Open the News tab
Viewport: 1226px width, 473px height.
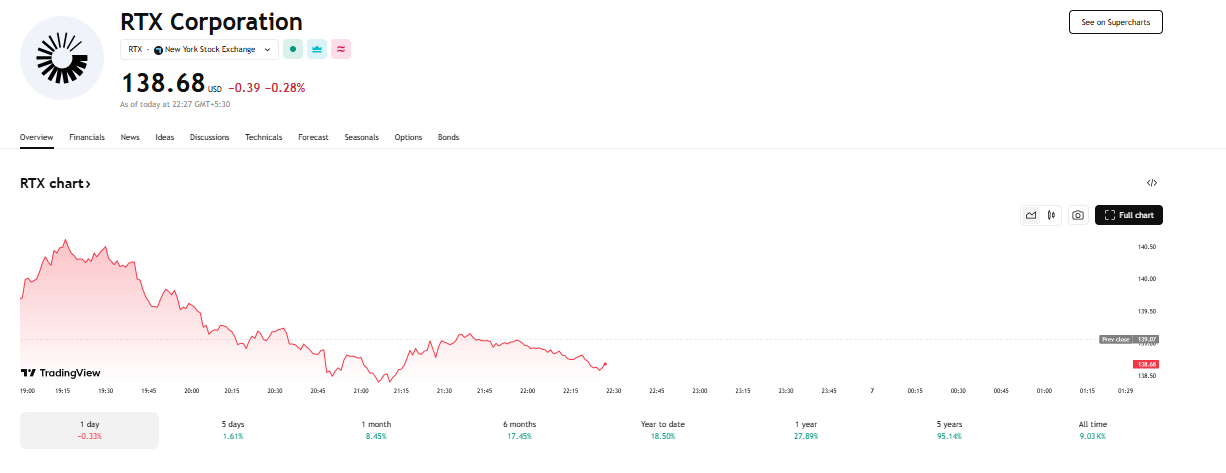pyautogui.click(x=130, y=137)
